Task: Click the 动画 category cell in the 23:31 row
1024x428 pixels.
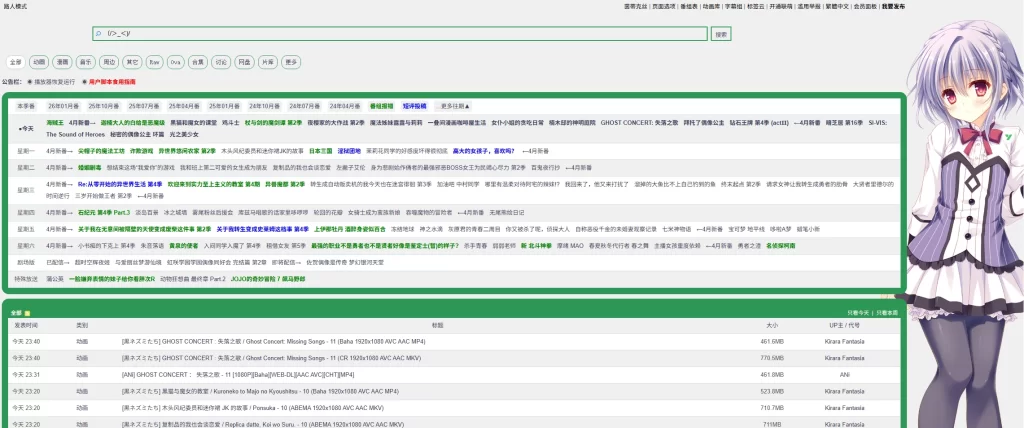Action: 82,374
